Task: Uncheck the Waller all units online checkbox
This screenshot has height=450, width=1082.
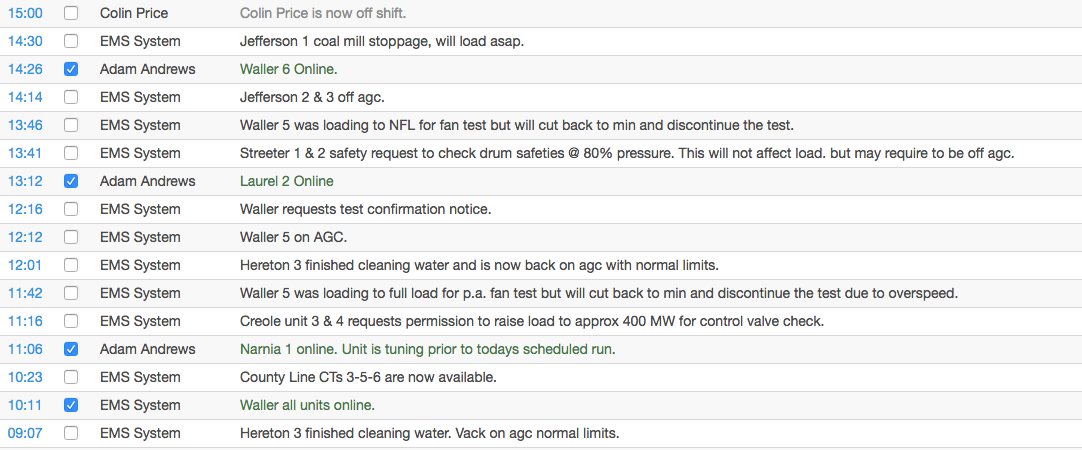Action: pos(71,405)
